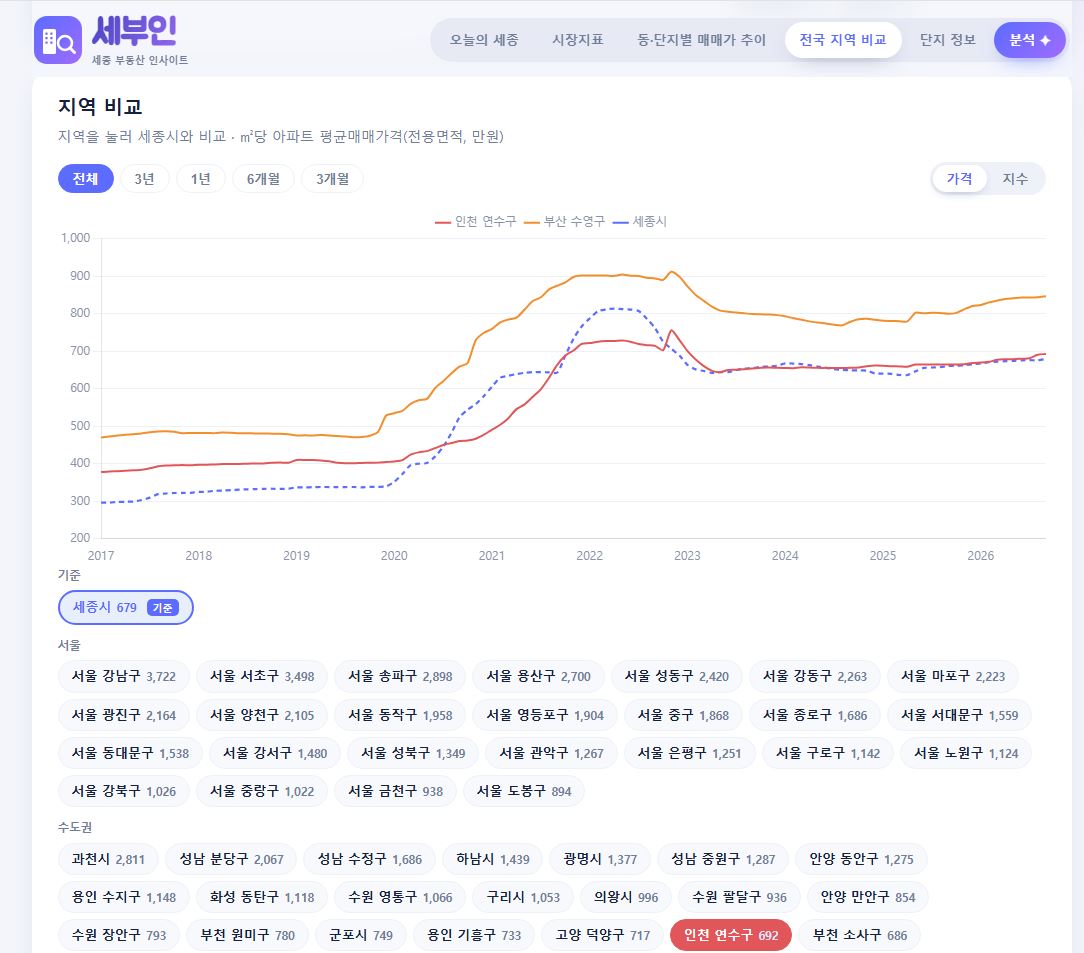Select the 서울 영등포구 1,904 chip
Screen dimensions: 1084x953
point(545,715)
